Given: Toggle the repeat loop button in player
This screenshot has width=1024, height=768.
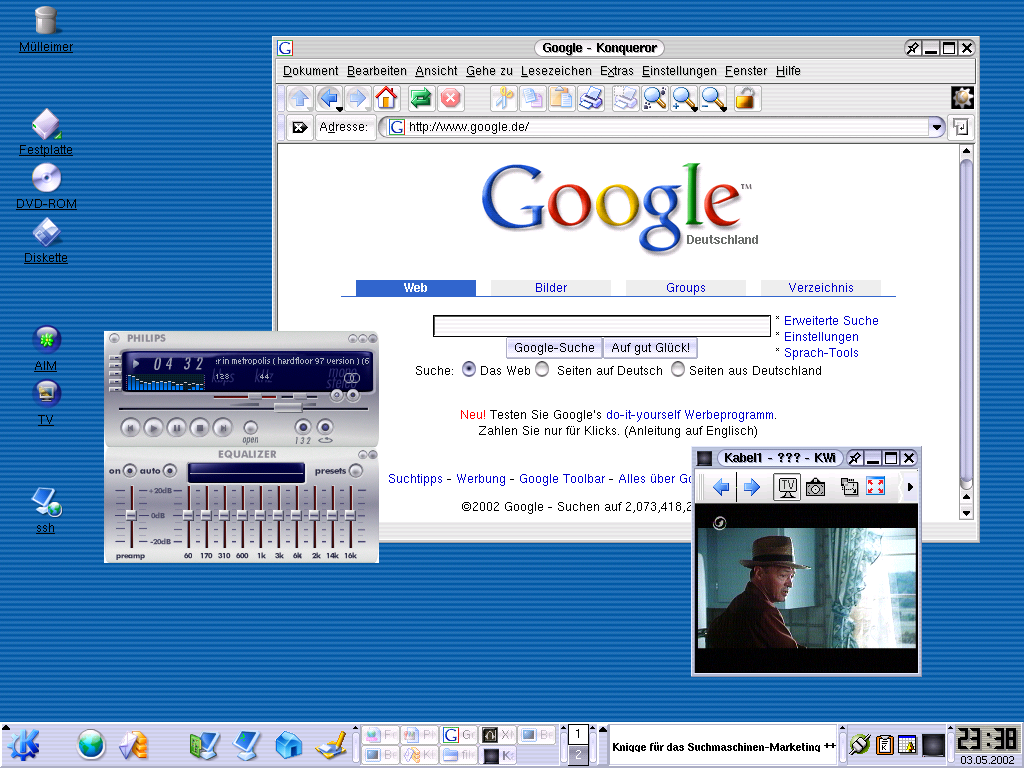Looking at the screenshot, I should click(325, 427).
